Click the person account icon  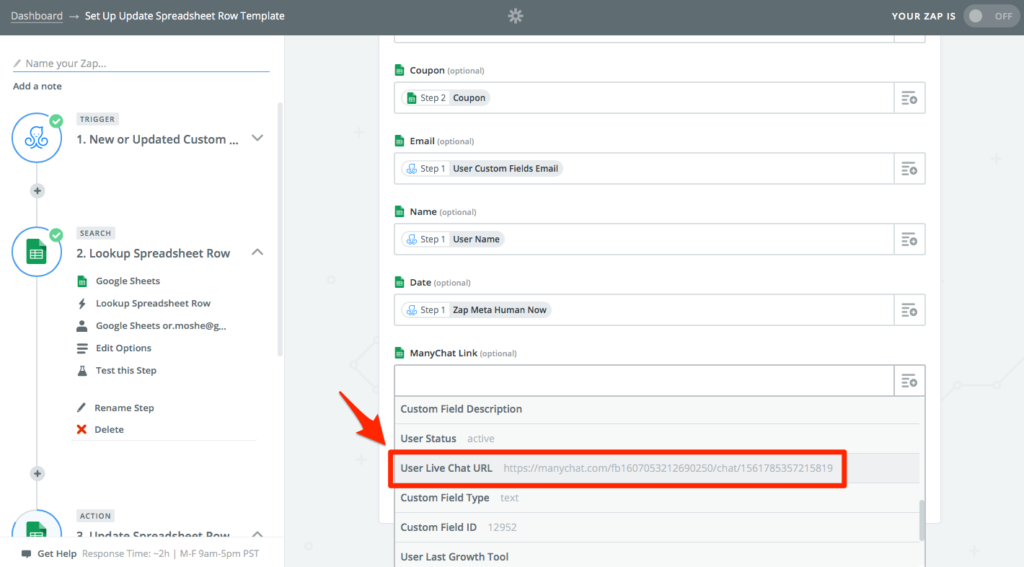click(82, 325)
